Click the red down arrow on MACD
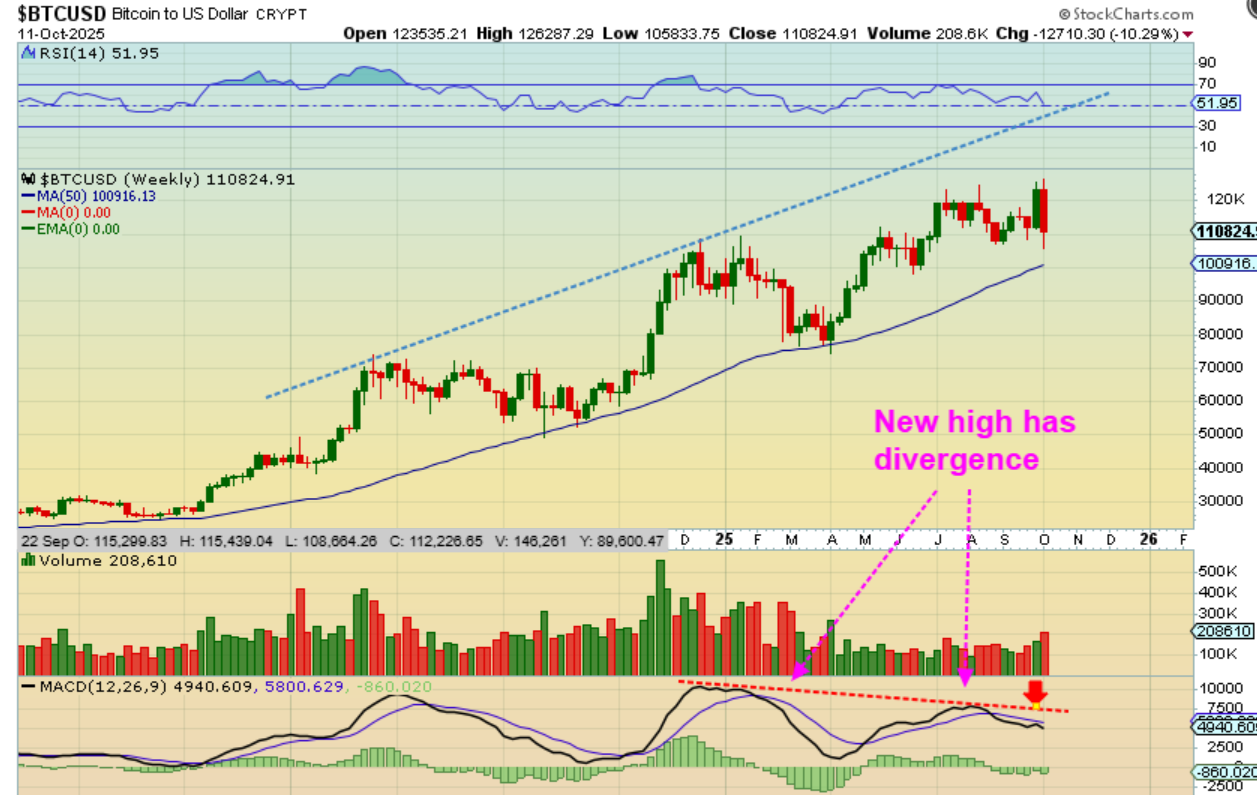Image resolution: width=1257 pixels, height=795 pixels. pos(1036,691)
